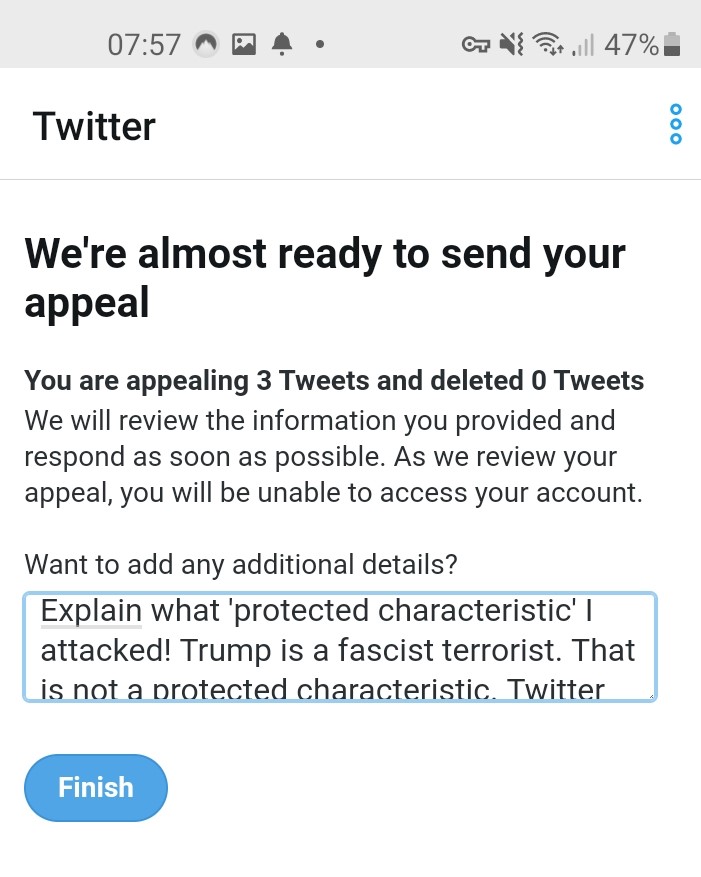Click the underlined word "Explain" in text box

tap(92, 610)
